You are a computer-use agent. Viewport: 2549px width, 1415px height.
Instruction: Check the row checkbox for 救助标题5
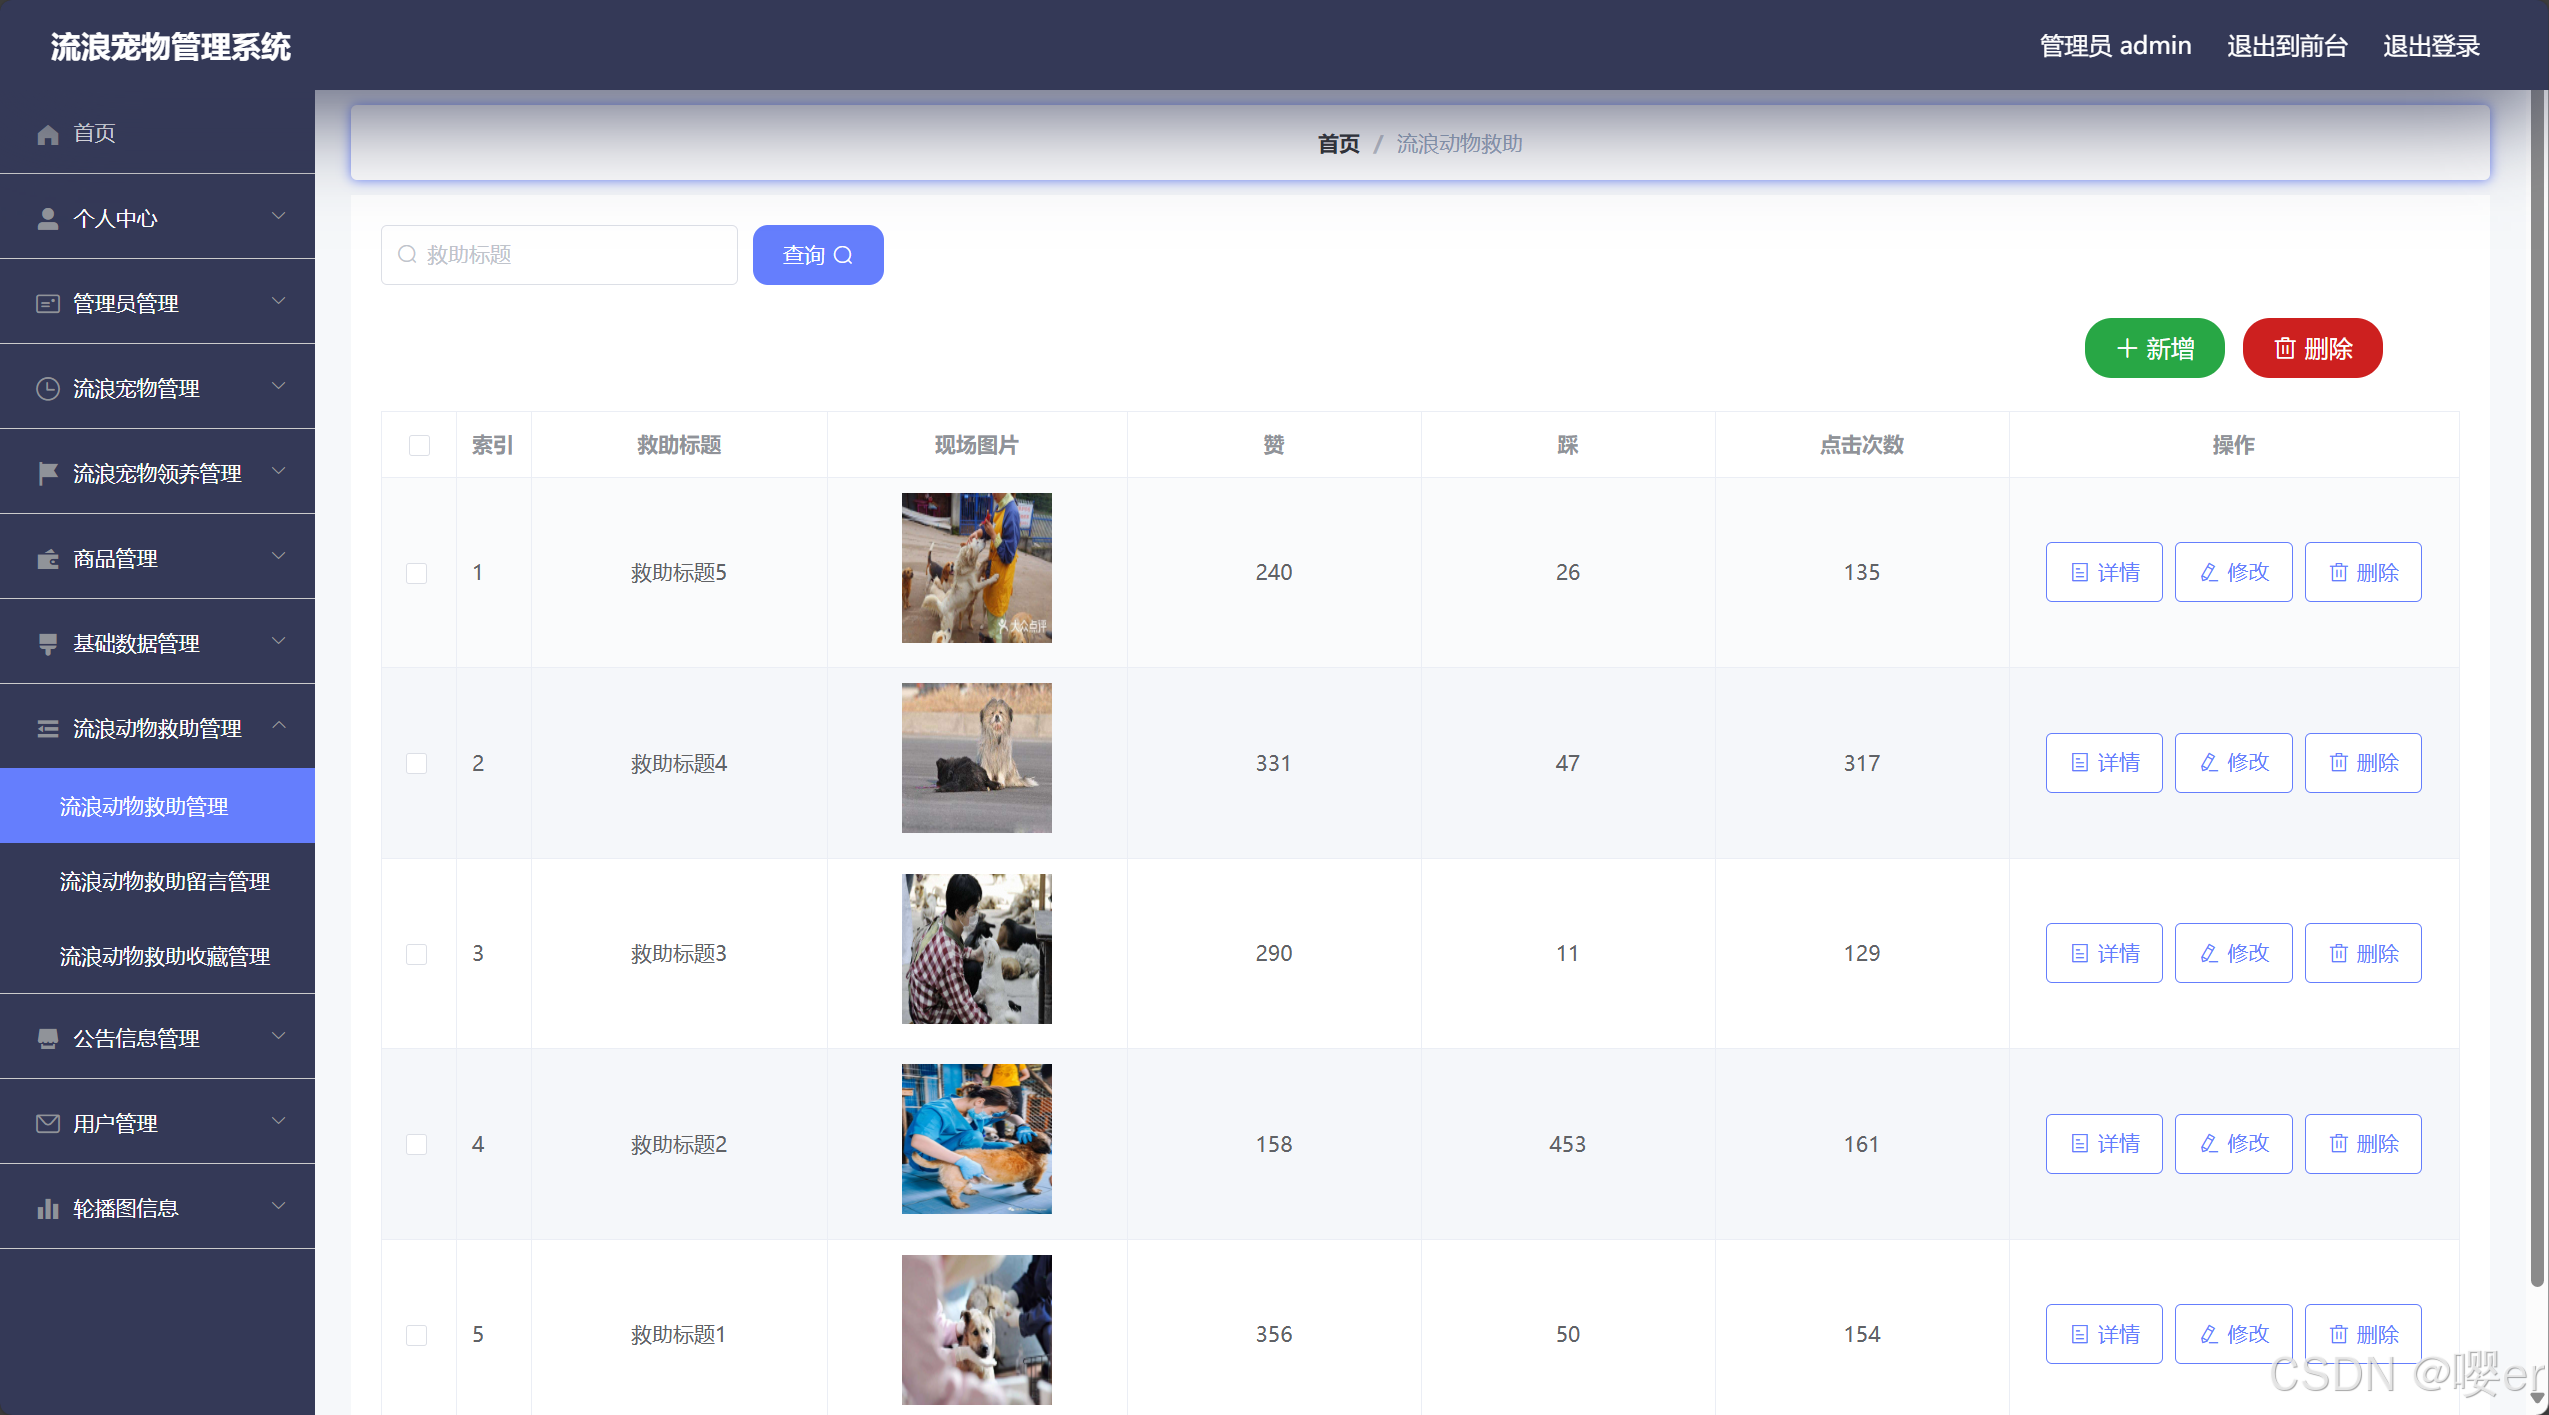click(417, 573)
